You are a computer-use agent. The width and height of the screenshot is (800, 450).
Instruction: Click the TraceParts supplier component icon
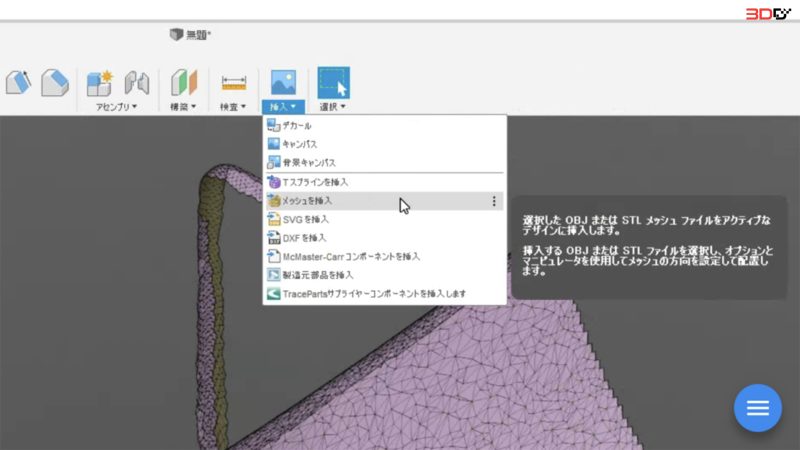click(274, 294)
